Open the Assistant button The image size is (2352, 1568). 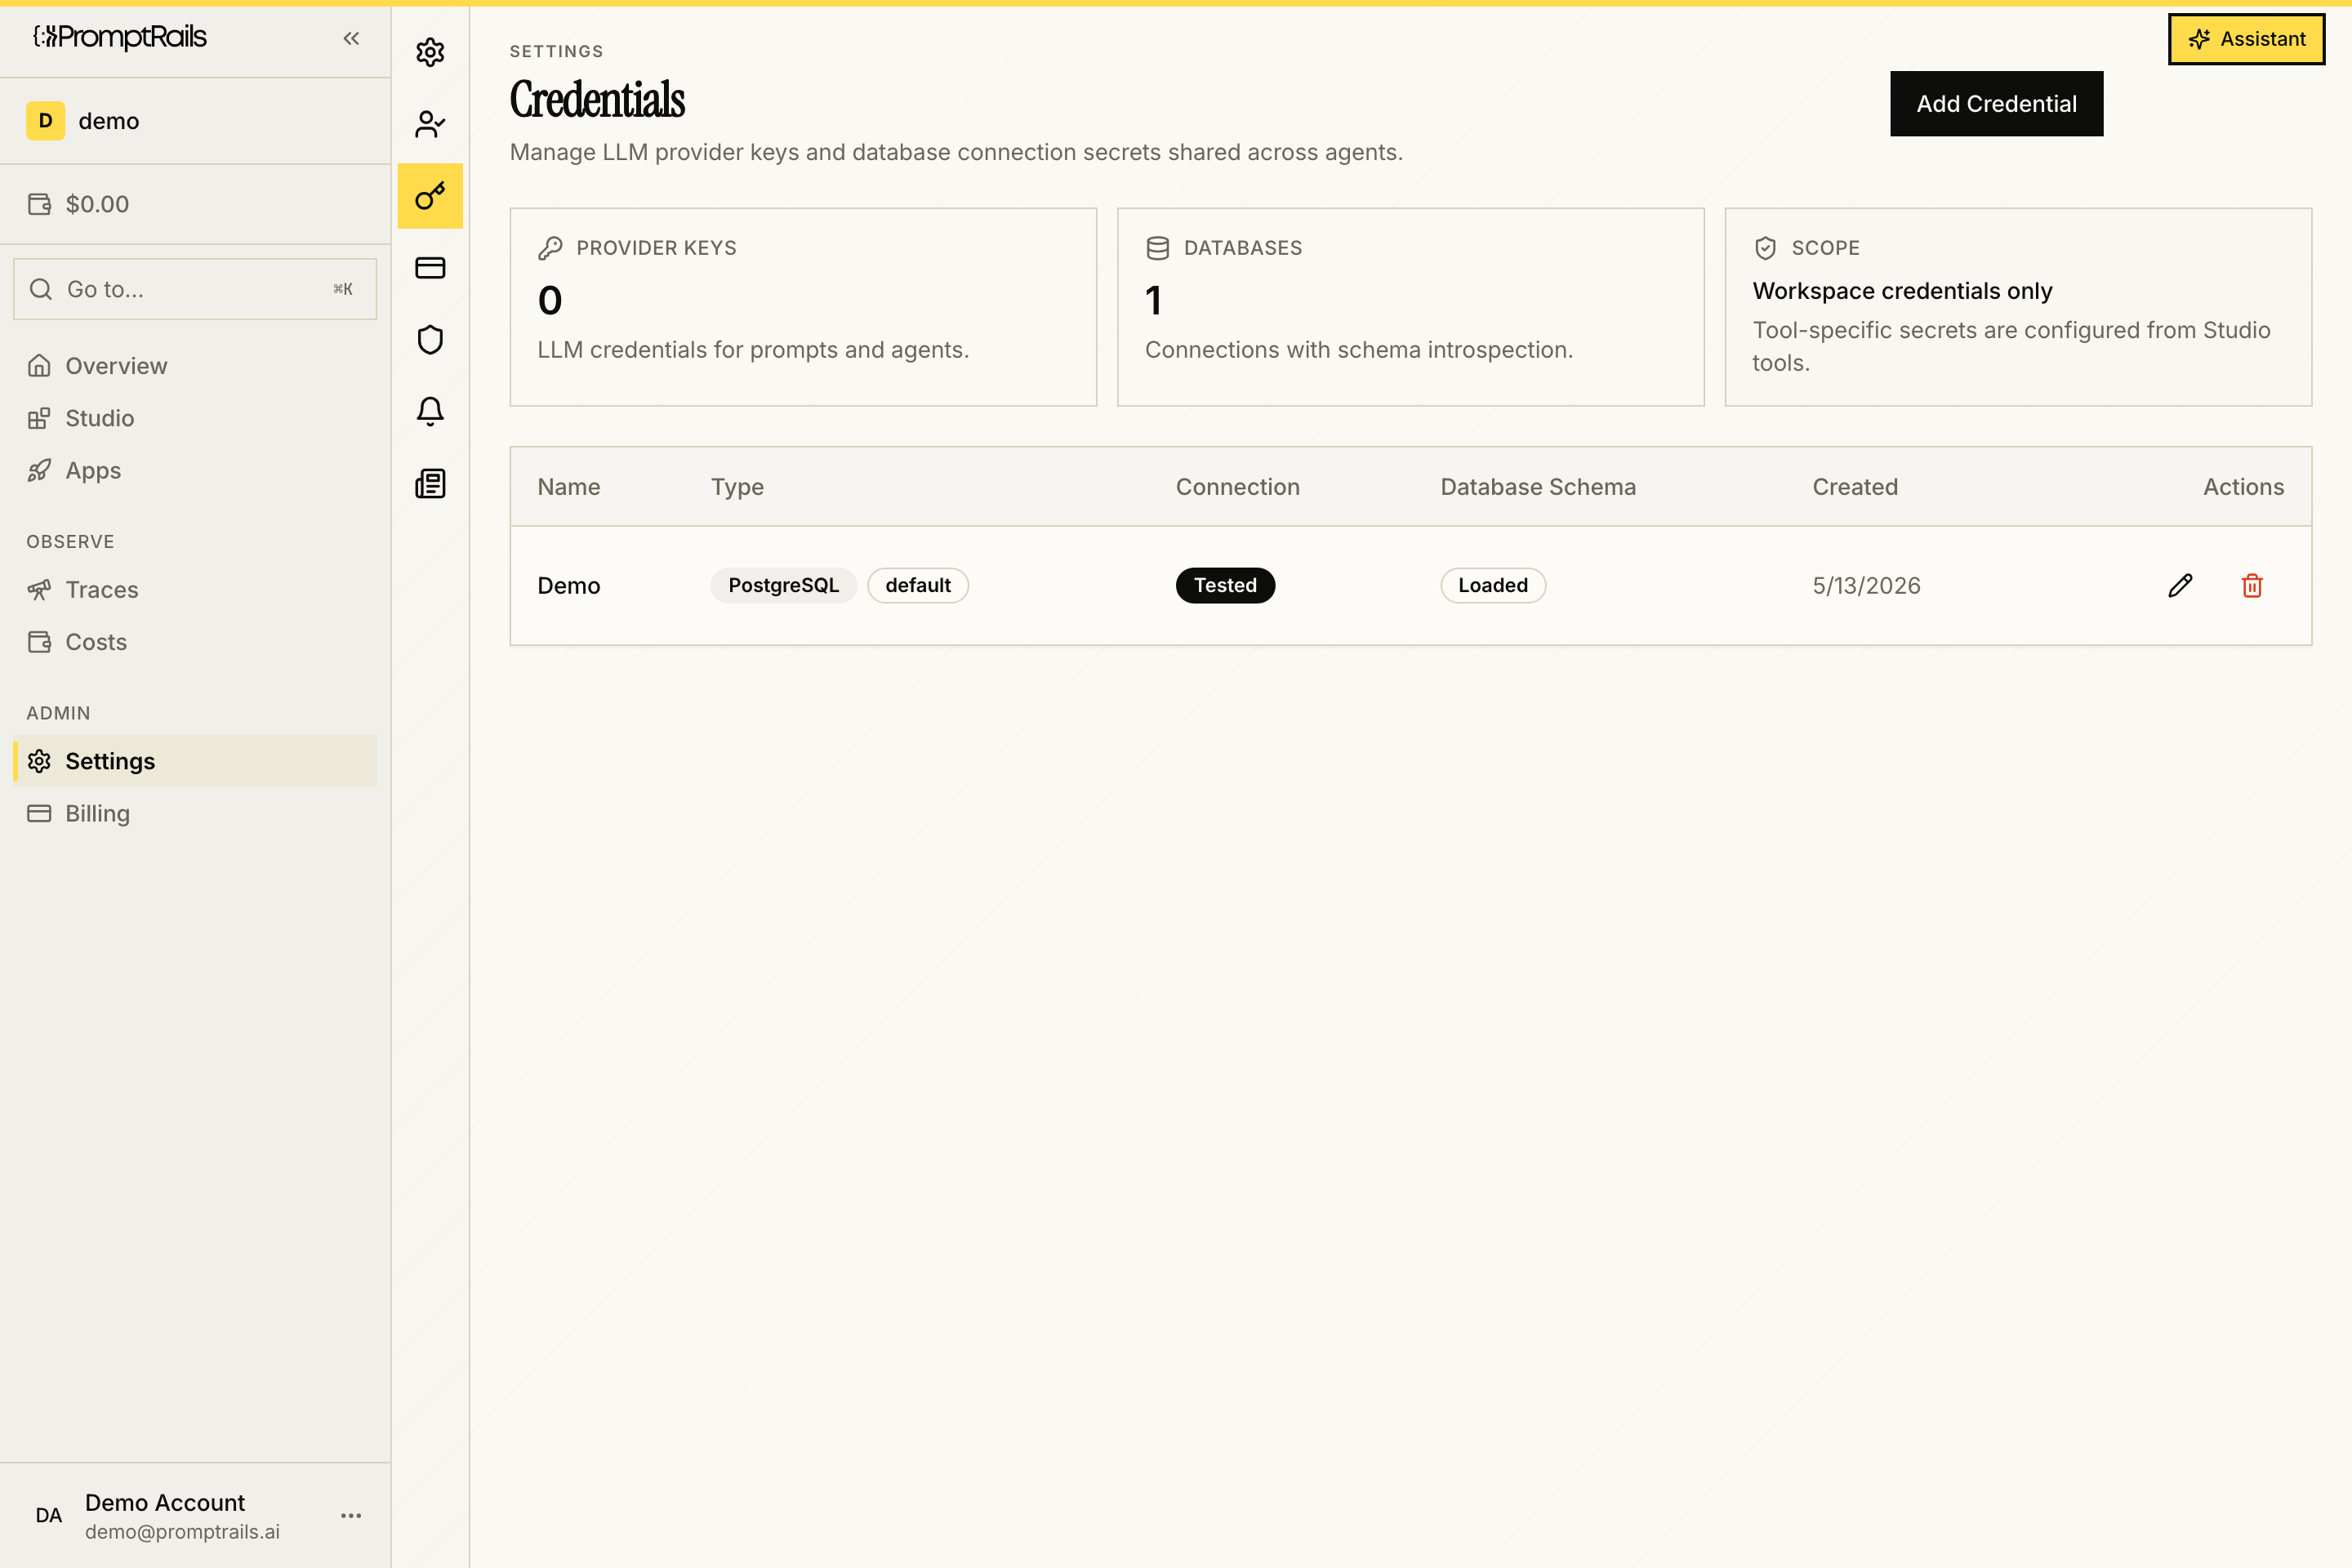2246,39
